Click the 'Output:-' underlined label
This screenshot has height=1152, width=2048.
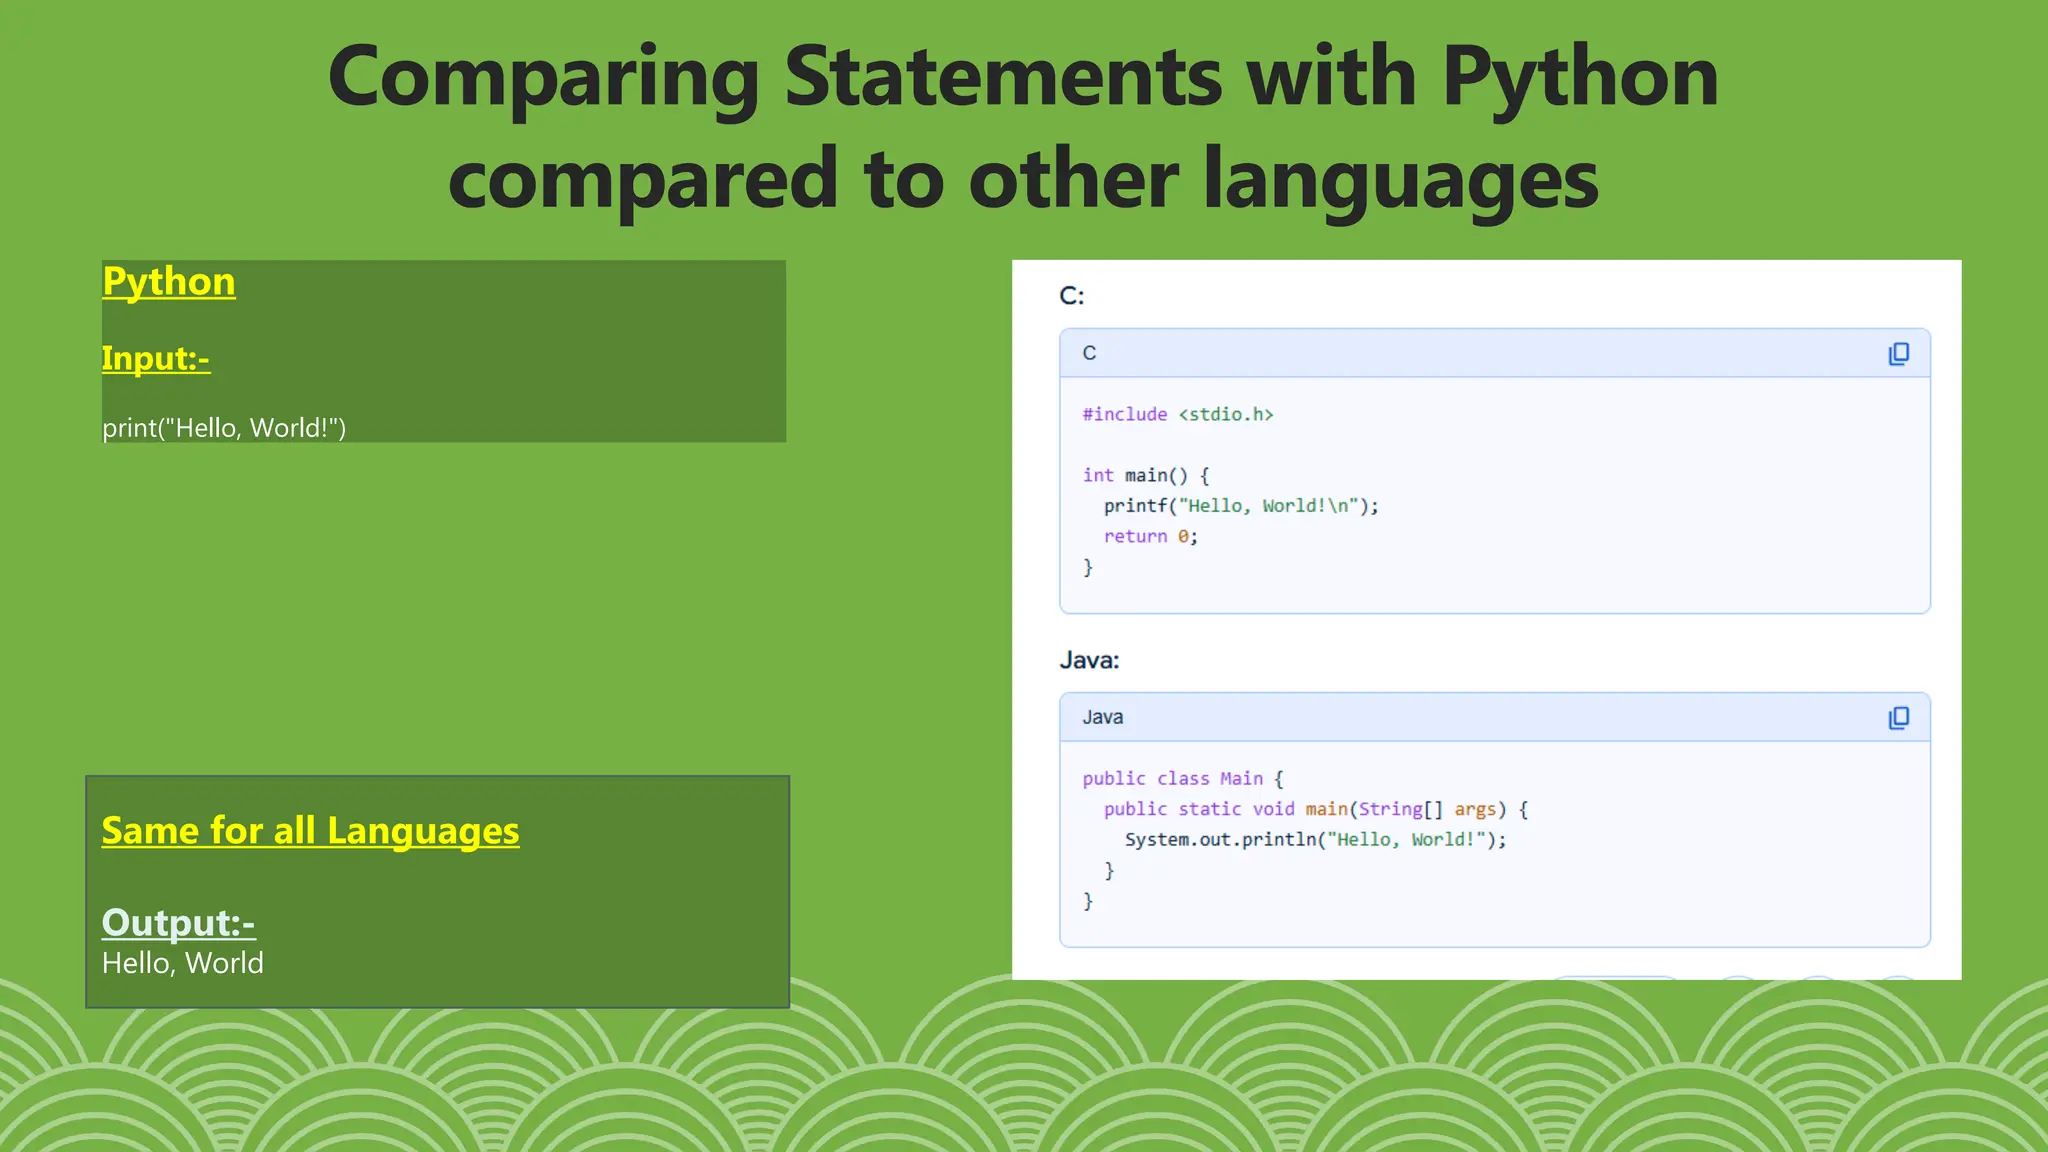[x=178, y=922]
